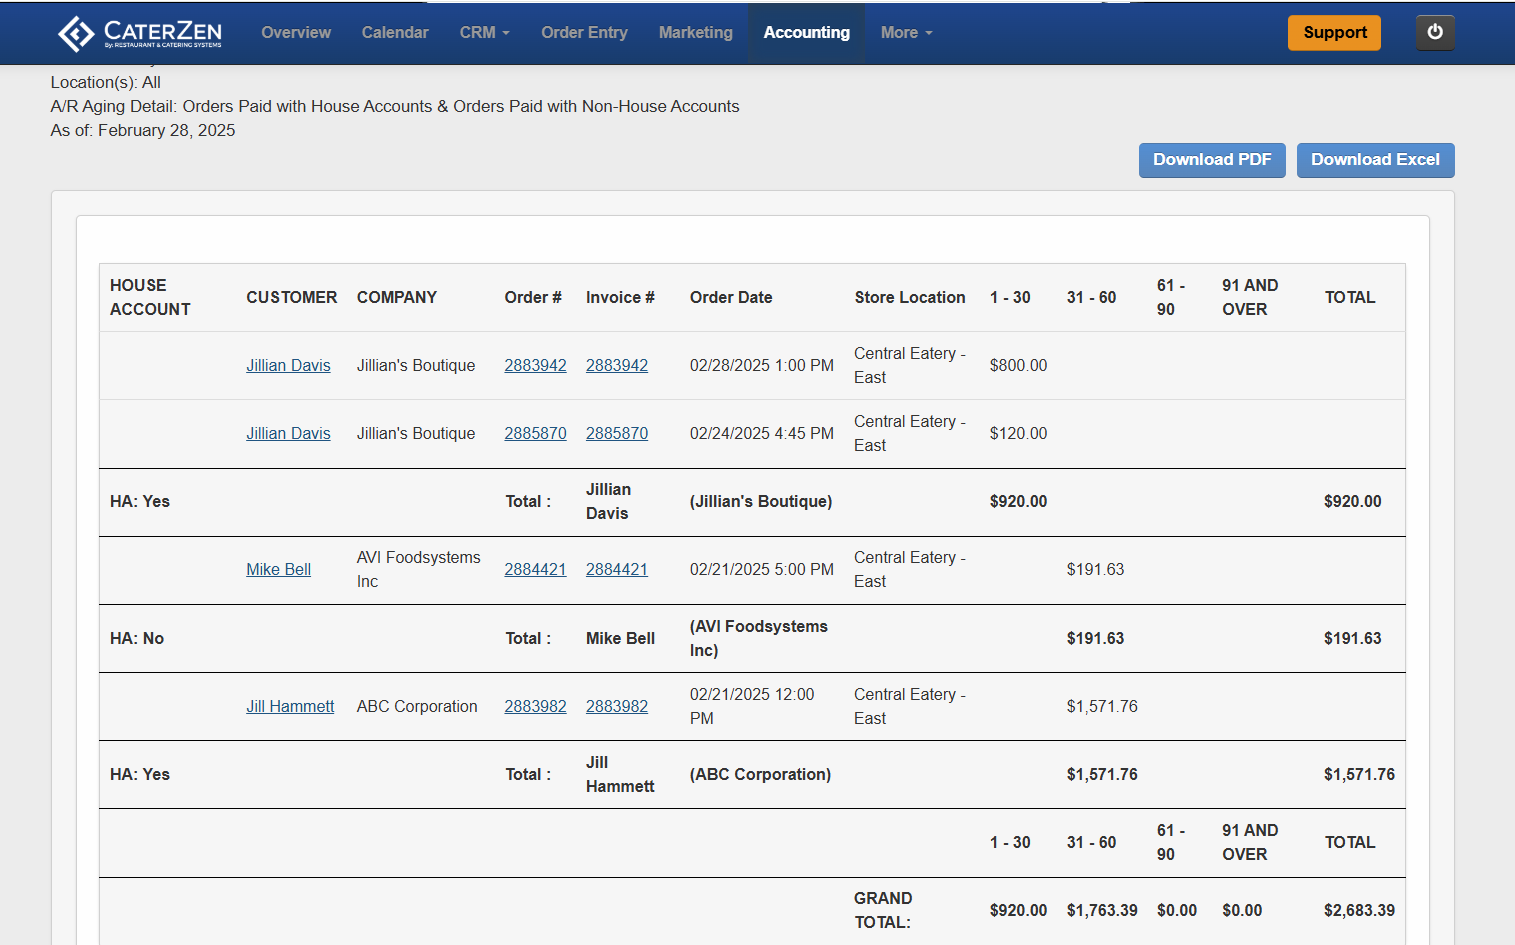Click the CaterZen logo
Viewport: 1515px width, 945px height.
click(x=140, y=33)
